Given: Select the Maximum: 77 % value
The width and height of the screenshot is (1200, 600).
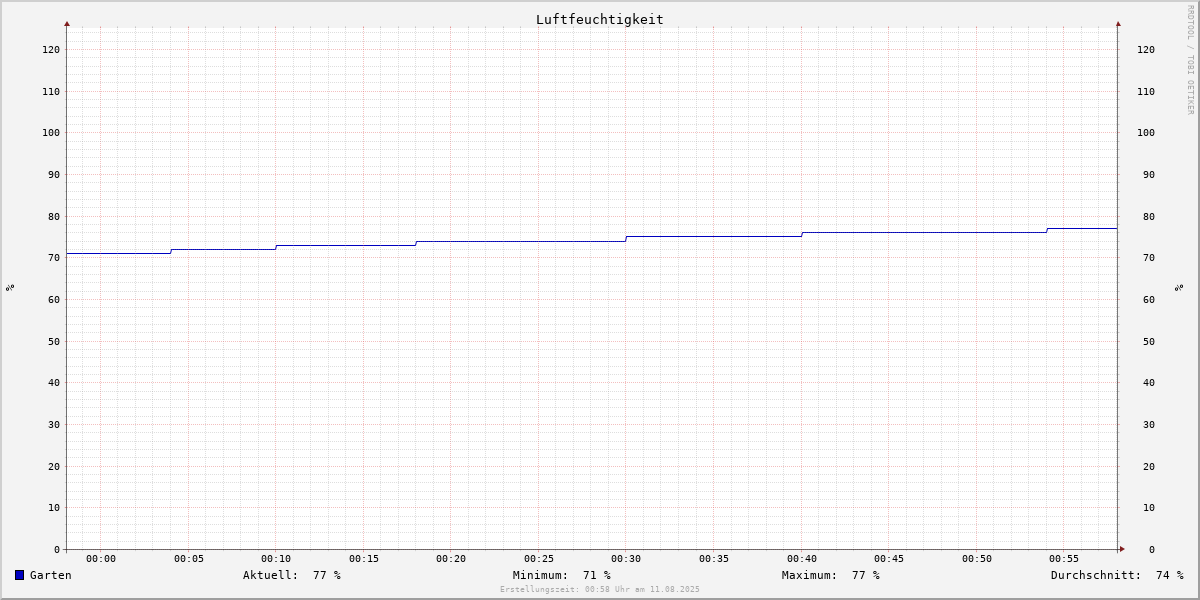Looking at the screenshot, I should click(x=831, y=575).
